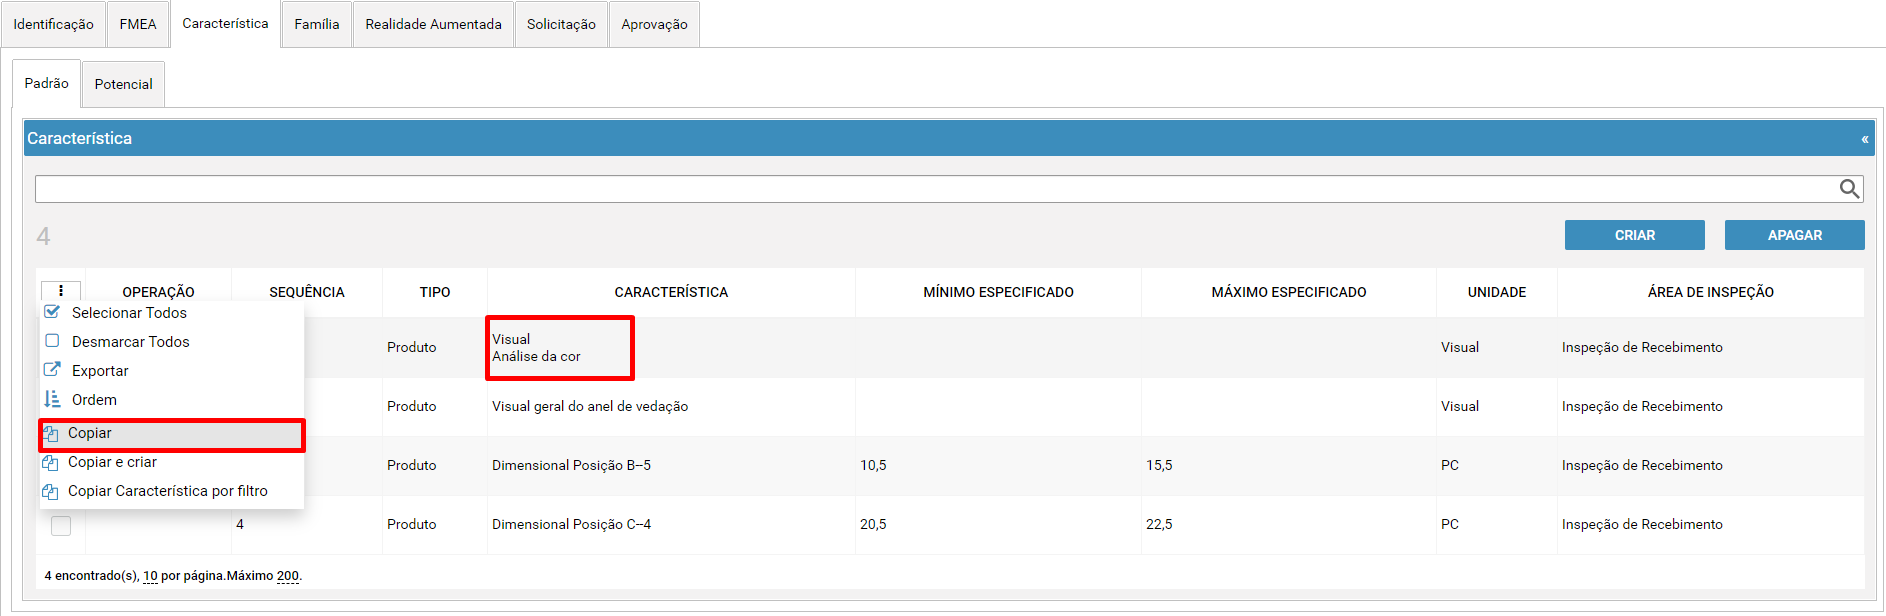
Task: Click the PC unit in C–4 row
Action: [x=1450, y=524]
